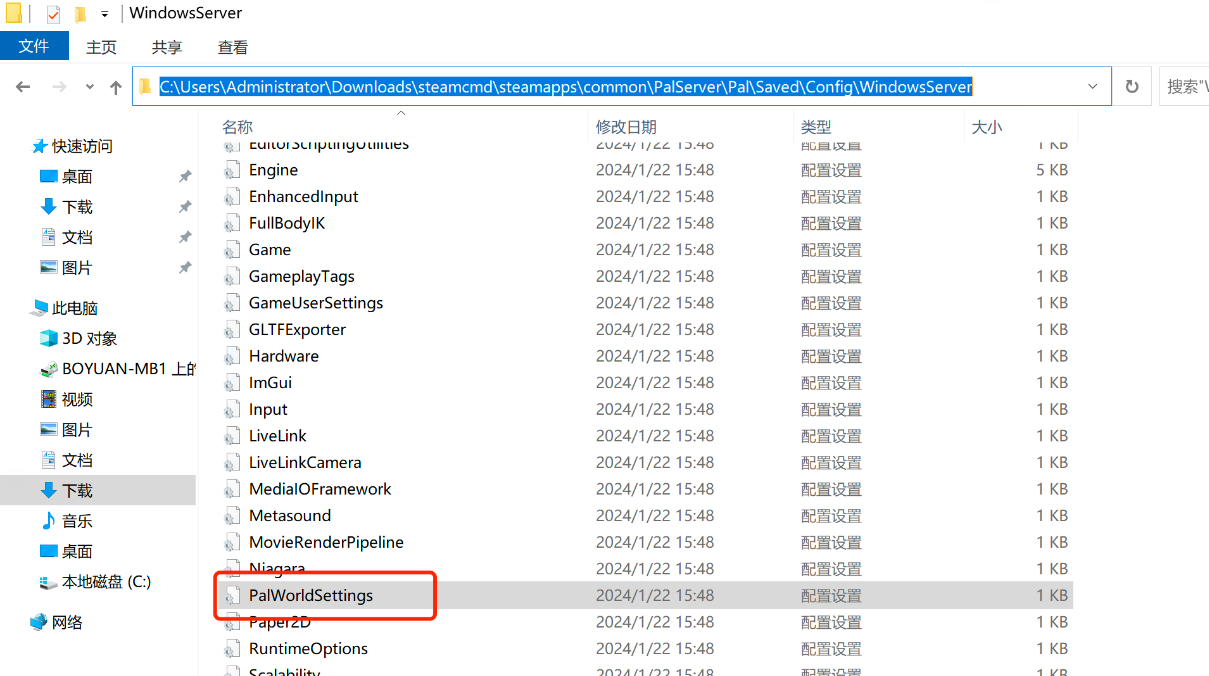Viewport: 1209px width, 676px height.
Task: Sort files by 修改日期 column header
Action: 626,127
